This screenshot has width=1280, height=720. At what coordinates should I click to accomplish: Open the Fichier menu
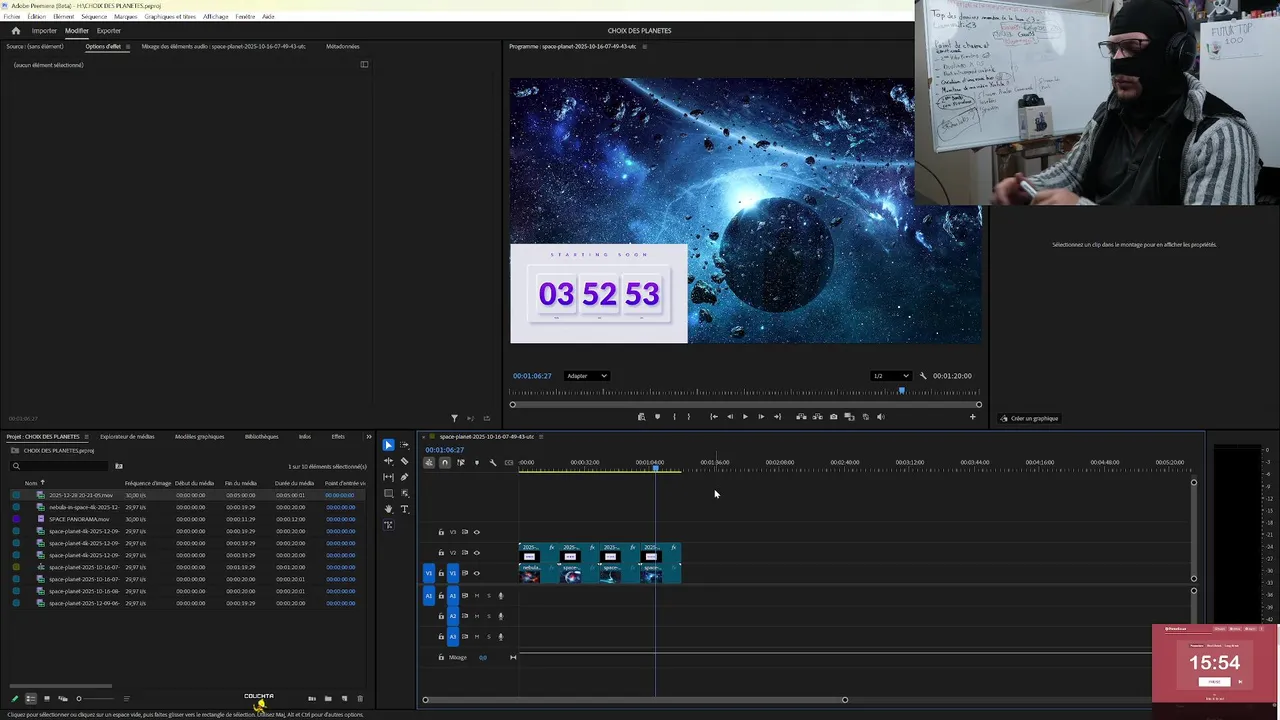tap(11, 17)
